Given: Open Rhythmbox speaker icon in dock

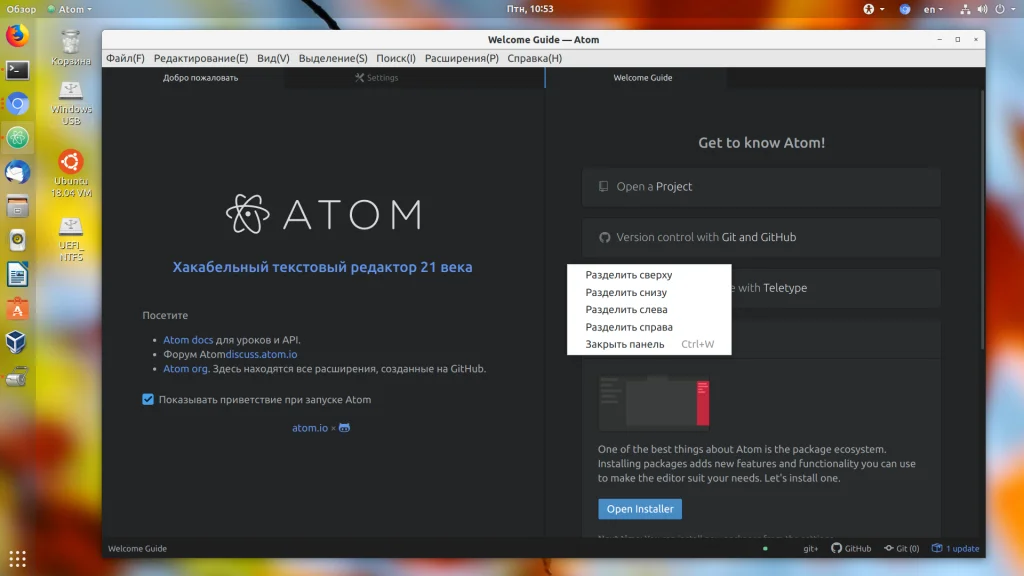Looking at the screenshot, I should point(18,240).
